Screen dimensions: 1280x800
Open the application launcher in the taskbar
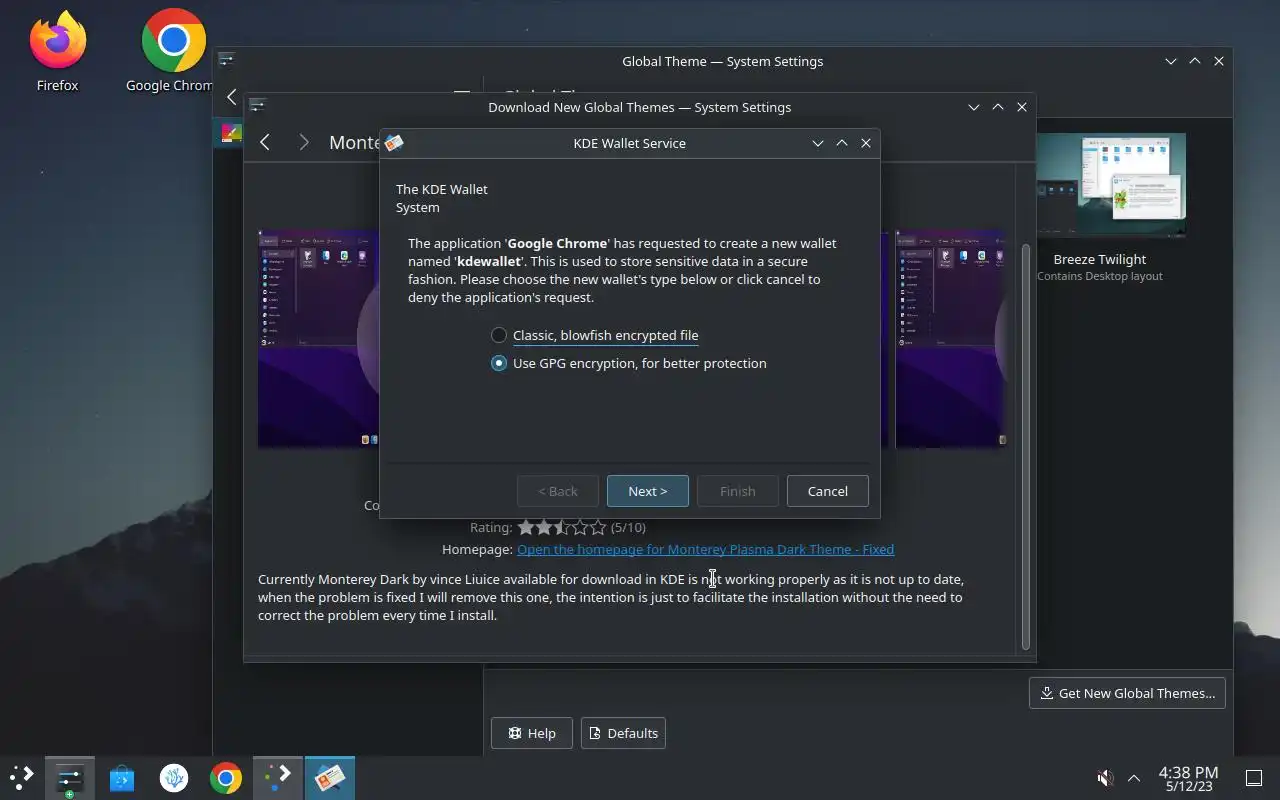pos(22,777)
